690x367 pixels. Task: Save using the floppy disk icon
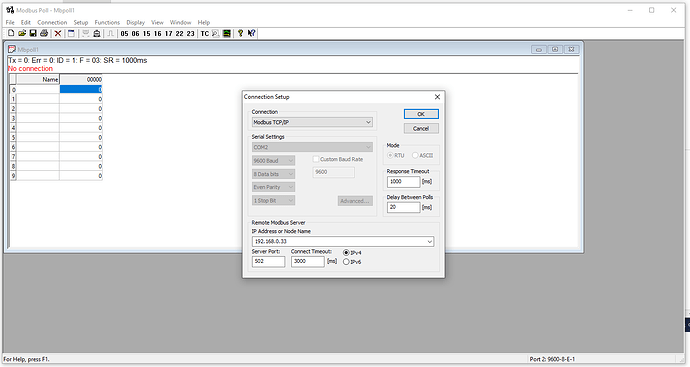[33, 33]
